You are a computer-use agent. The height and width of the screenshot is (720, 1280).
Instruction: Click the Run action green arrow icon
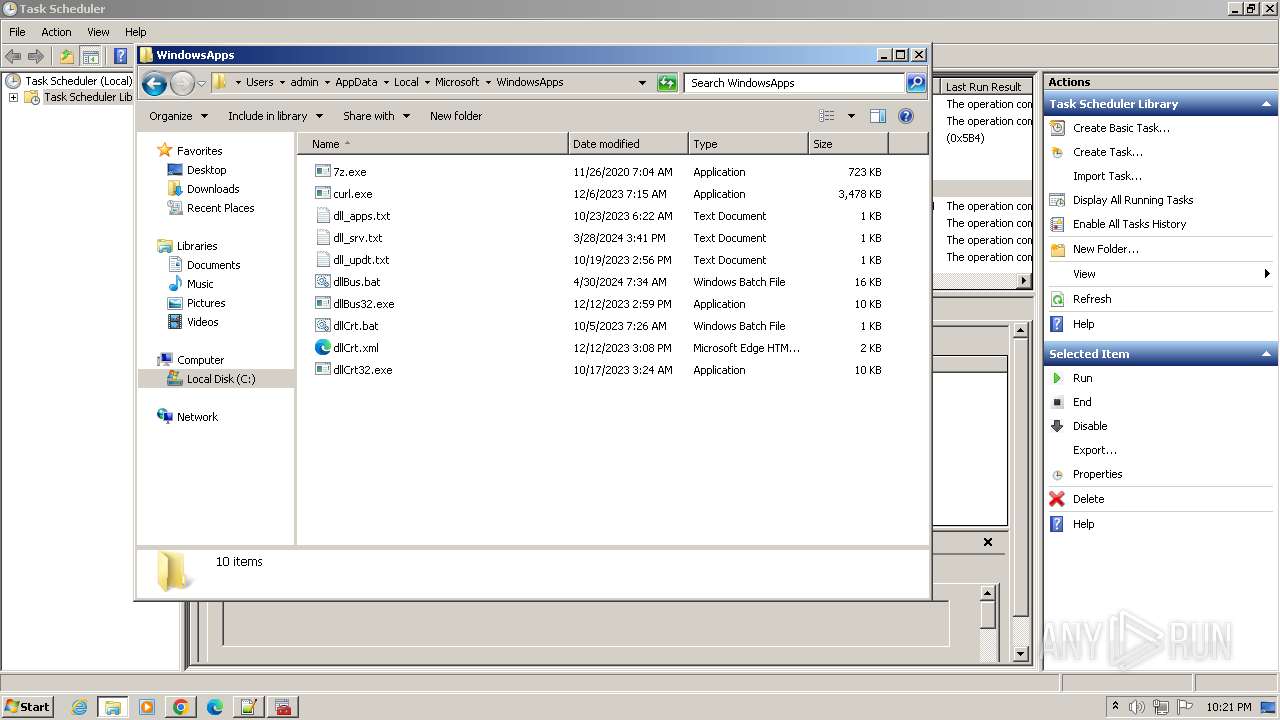click(x=1058, y=378)
